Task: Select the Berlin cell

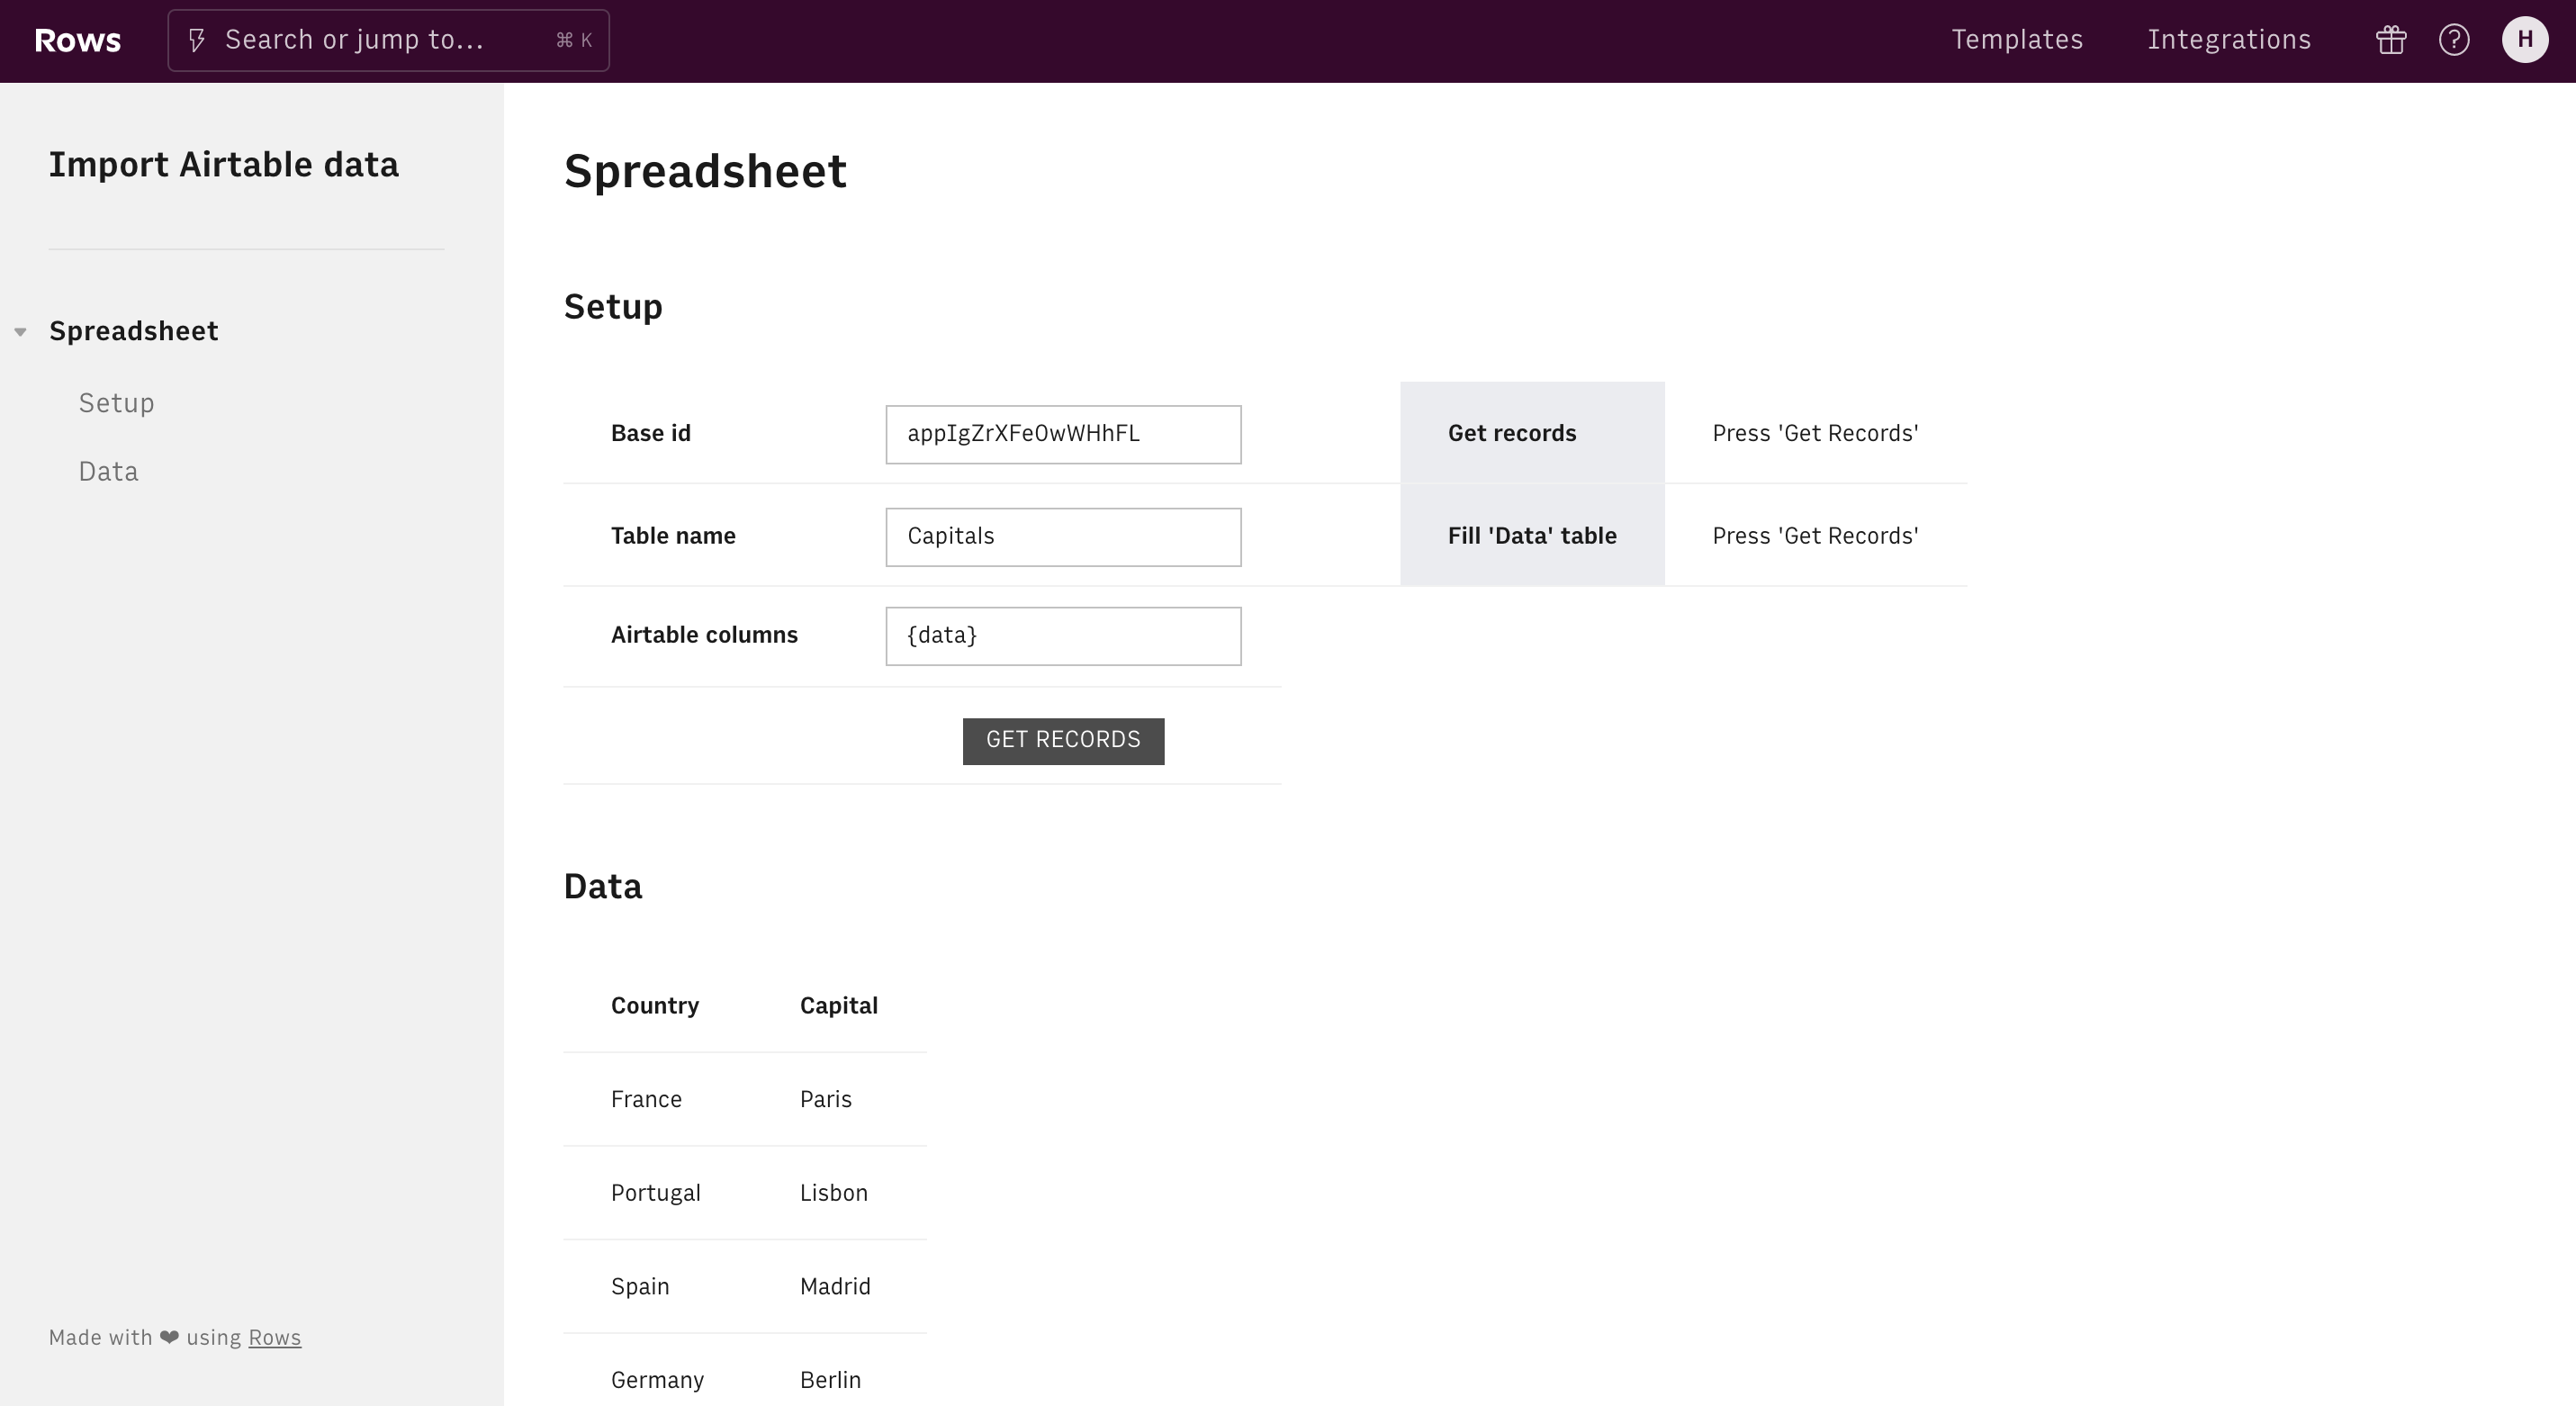Action: 830,1380
